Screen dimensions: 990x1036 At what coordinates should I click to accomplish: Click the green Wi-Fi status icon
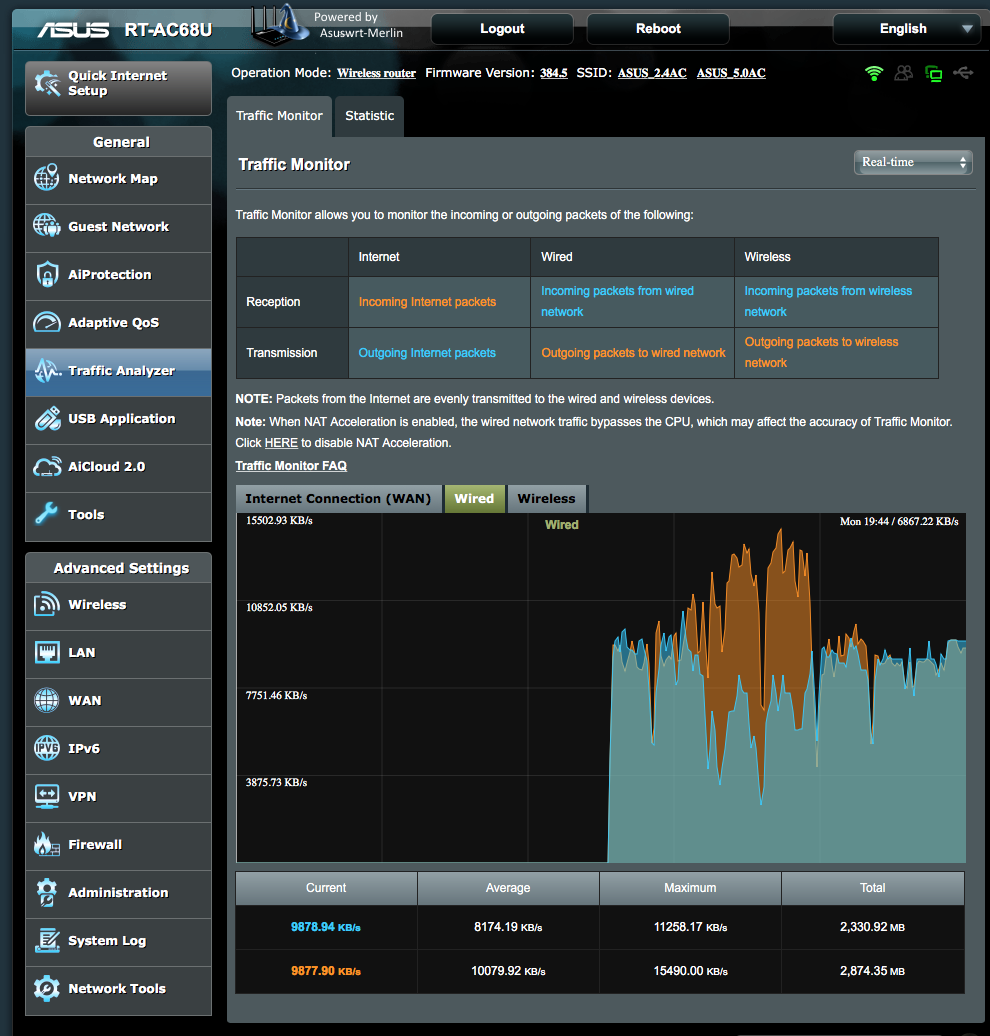coord(874,73)
